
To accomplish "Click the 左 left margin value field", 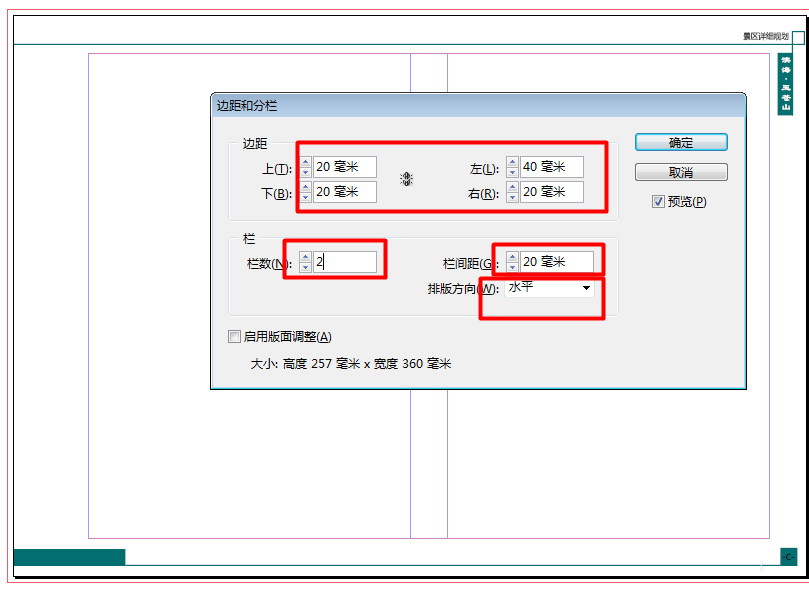I will point(551,167).
